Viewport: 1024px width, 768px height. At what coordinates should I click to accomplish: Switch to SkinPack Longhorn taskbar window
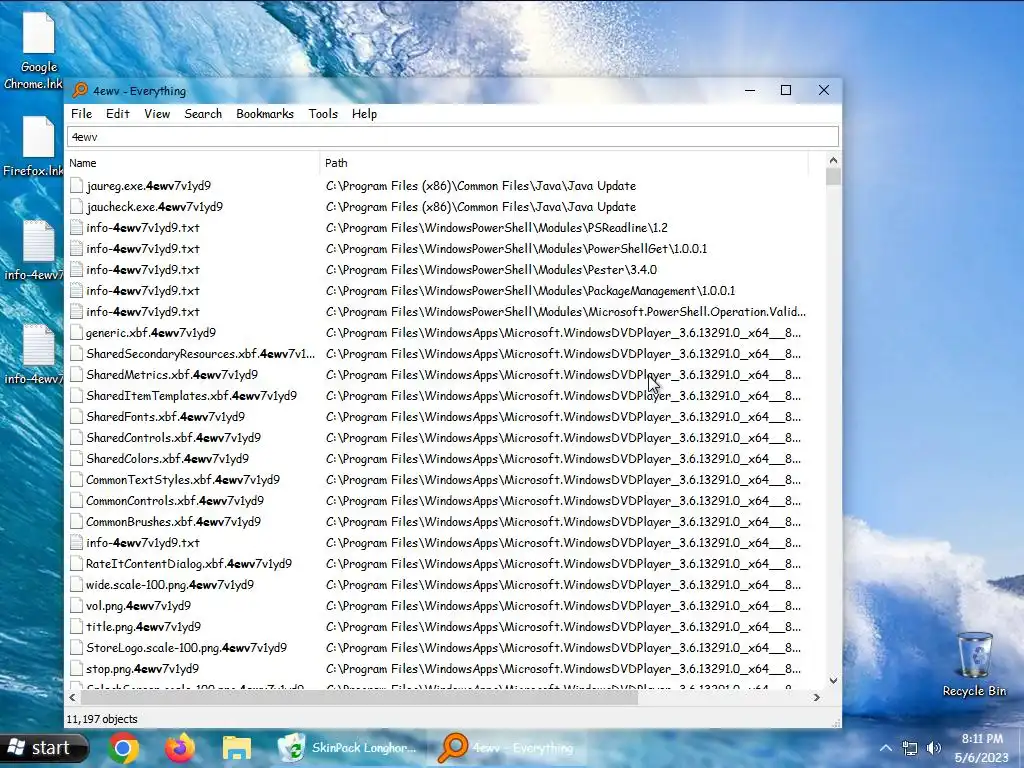[x=347, y=748]
